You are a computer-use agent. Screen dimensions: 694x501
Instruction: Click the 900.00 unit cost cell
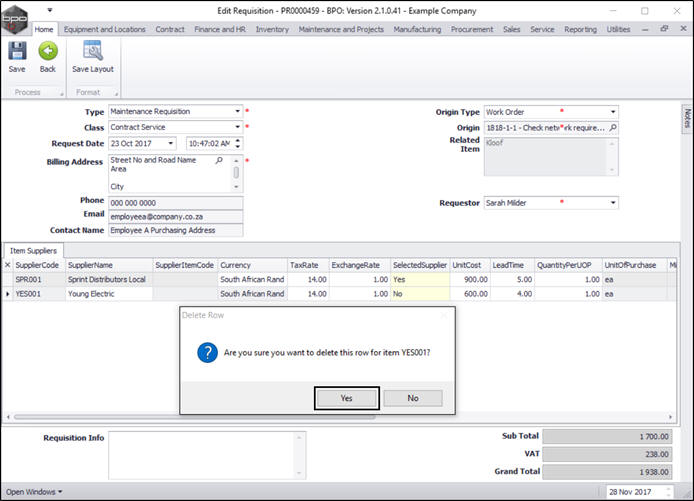pos(470,280)
